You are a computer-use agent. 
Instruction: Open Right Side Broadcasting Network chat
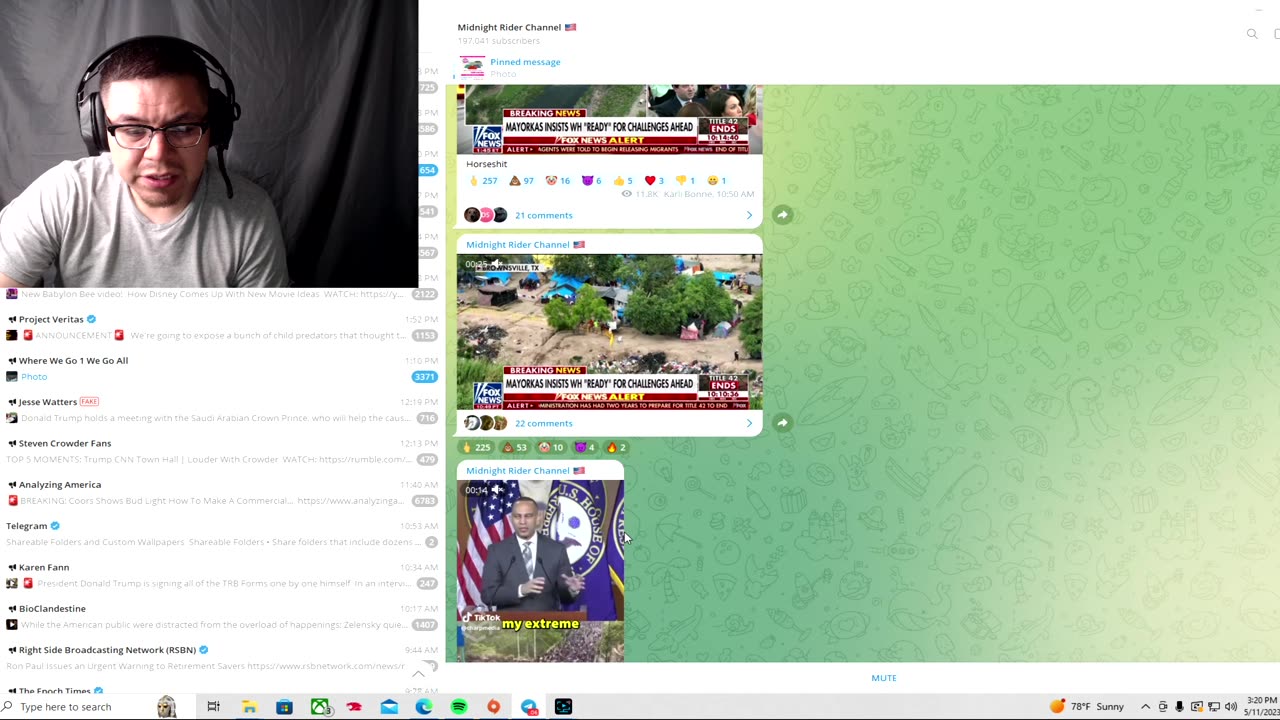pyautogui.click(x=222, y=658)
